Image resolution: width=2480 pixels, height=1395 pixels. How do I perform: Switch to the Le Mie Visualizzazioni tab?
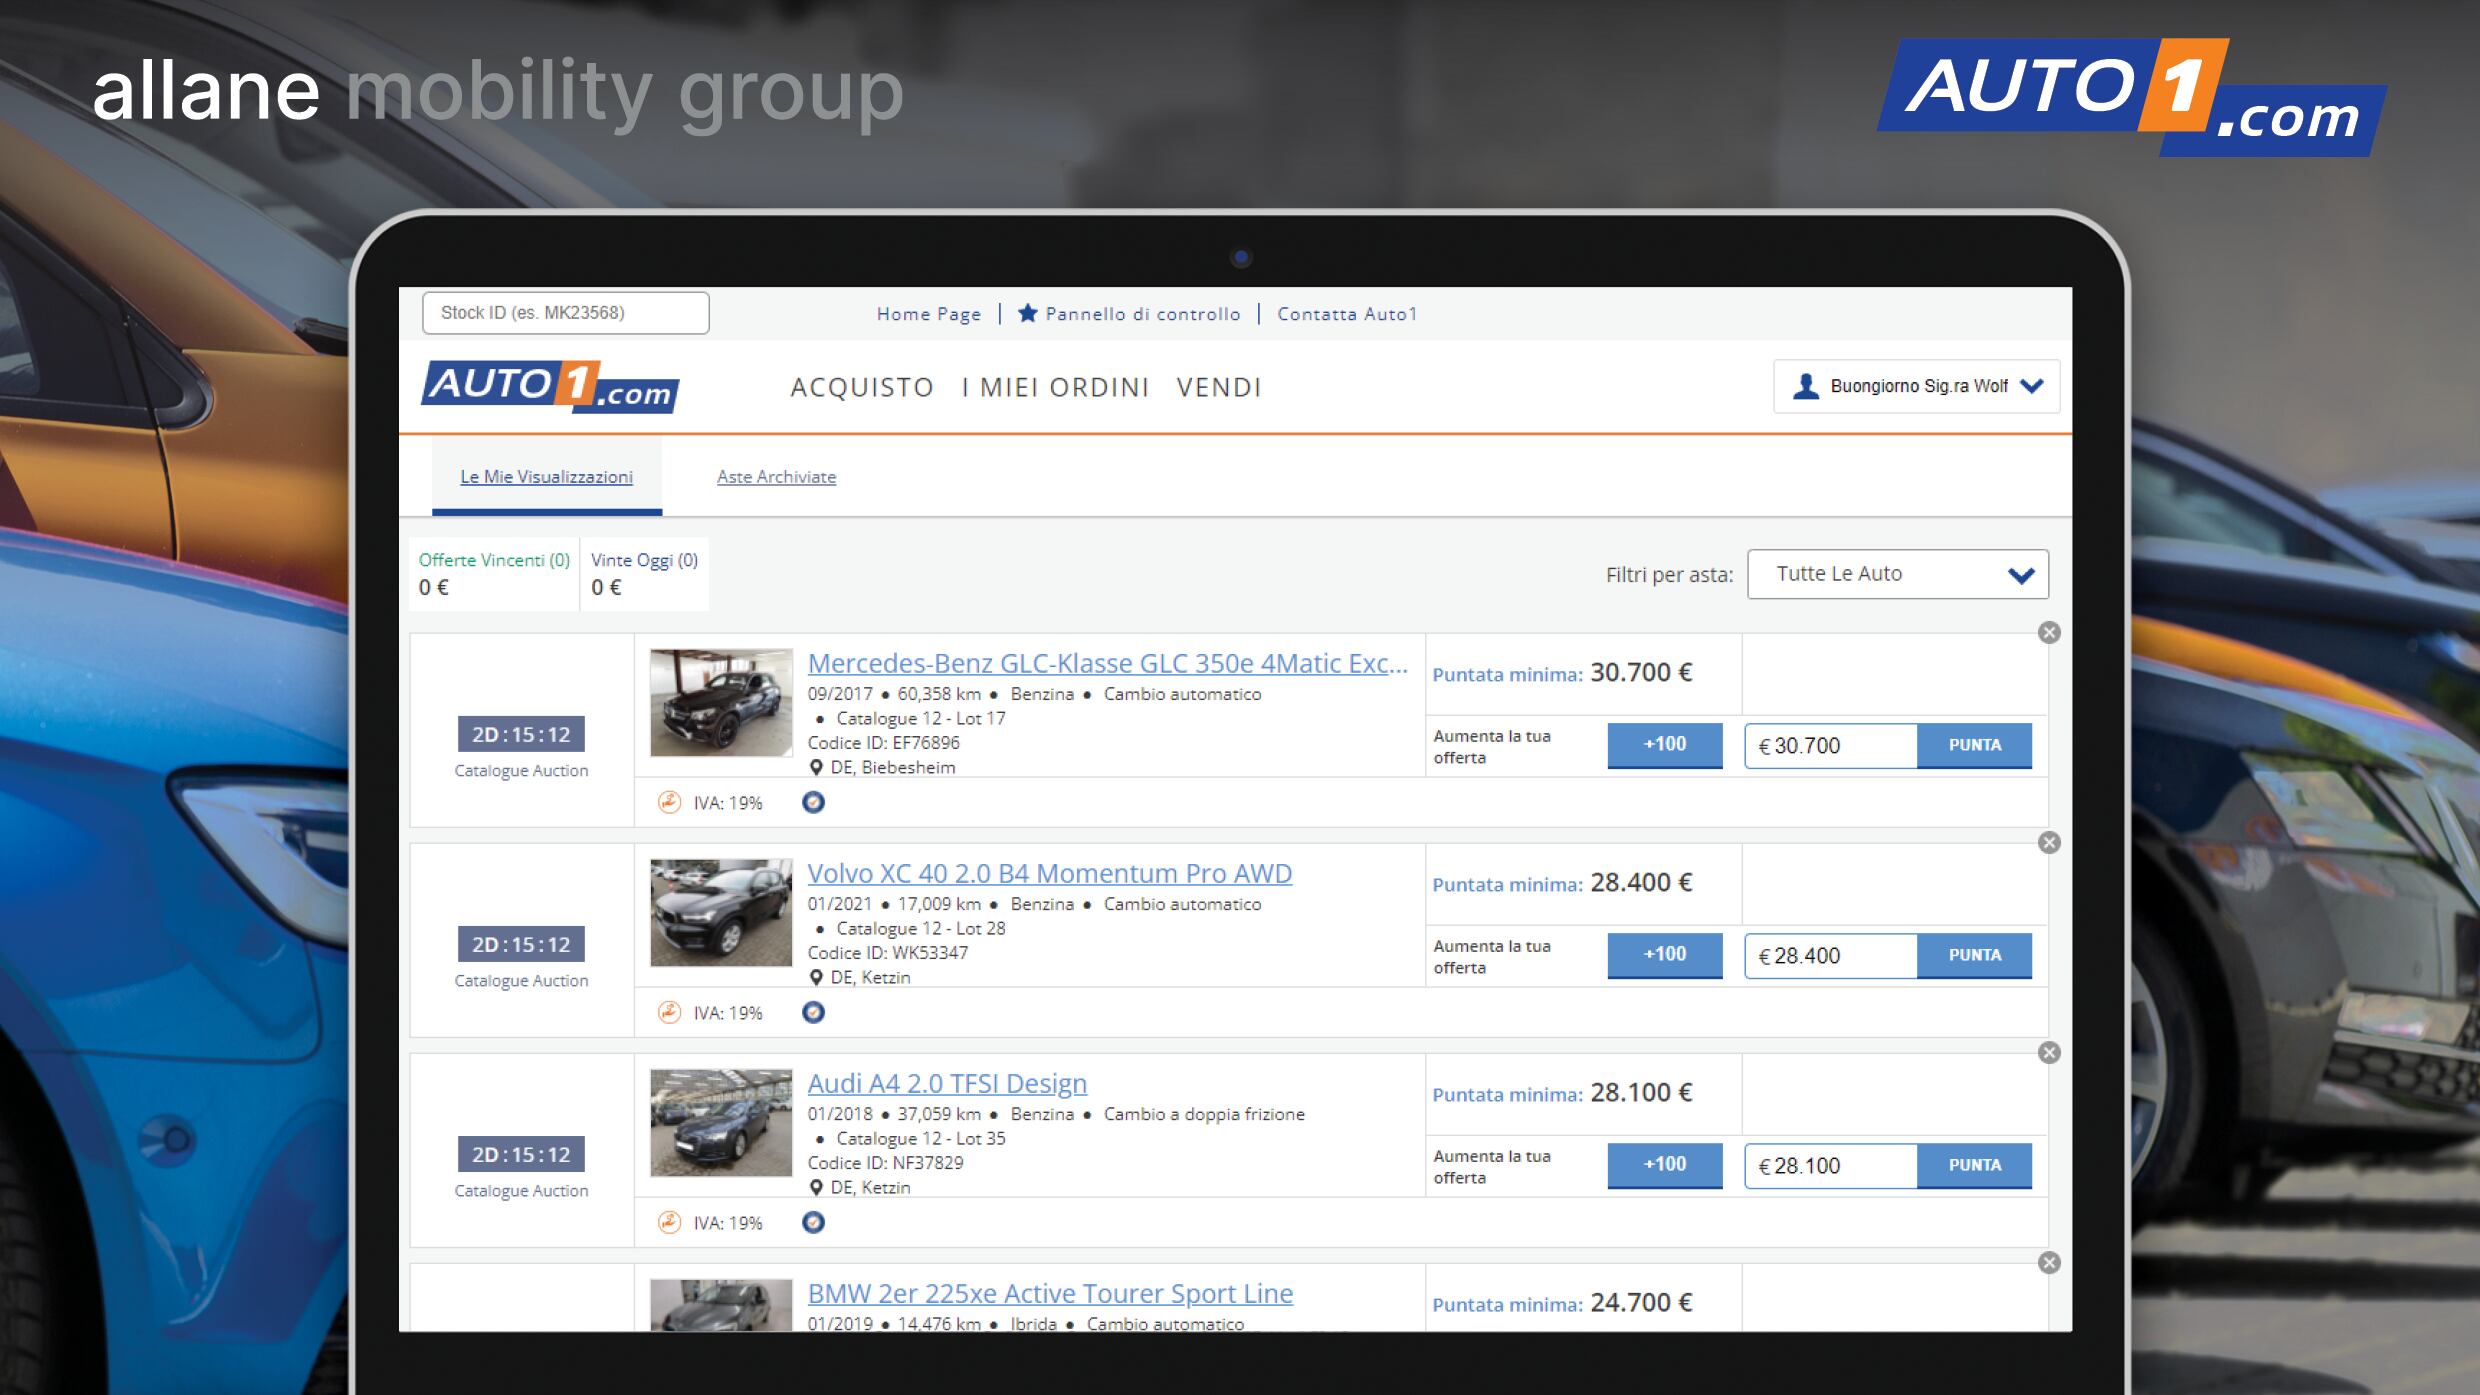(546, 477)
